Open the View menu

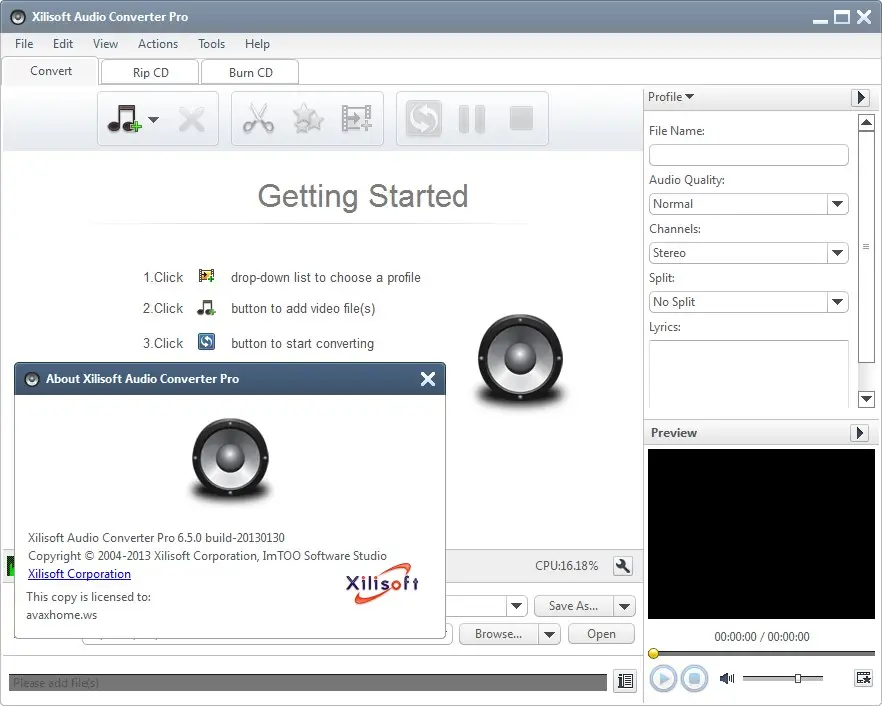click(x=105, y=44)
